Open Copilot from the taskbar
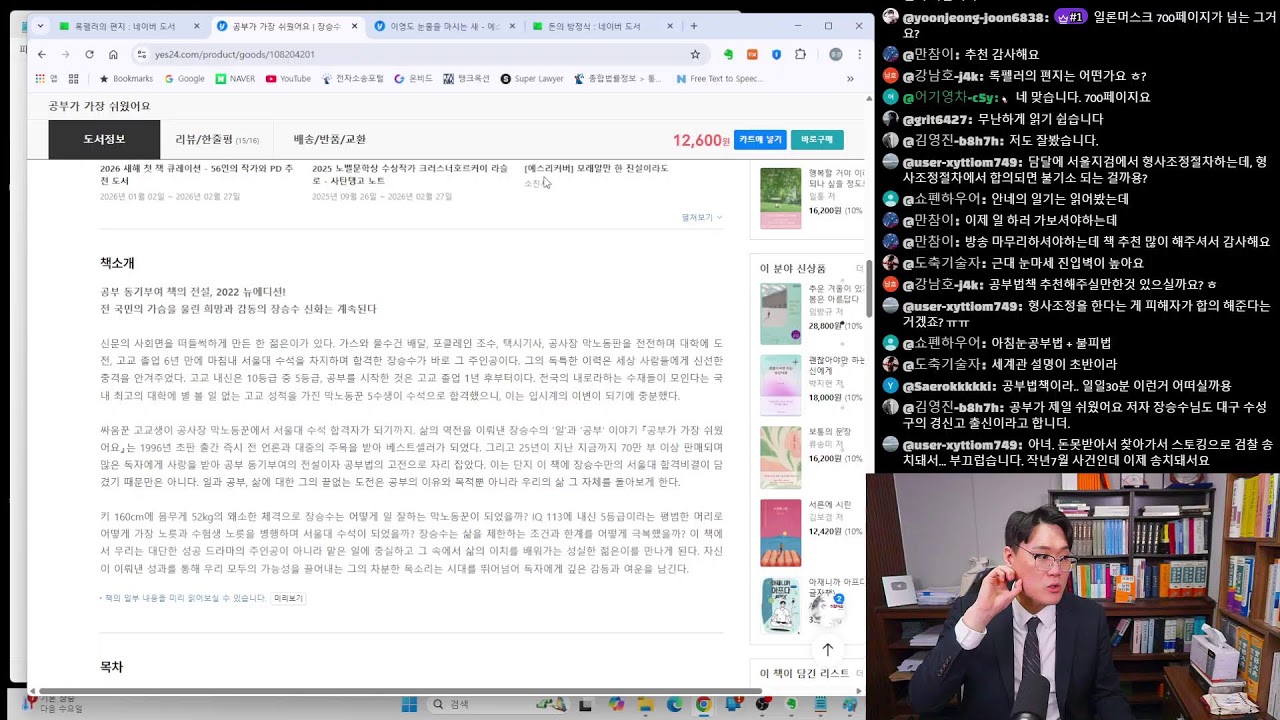Image resolution: width=1280 pixels, height=720 pixels. tap(616, 705)
